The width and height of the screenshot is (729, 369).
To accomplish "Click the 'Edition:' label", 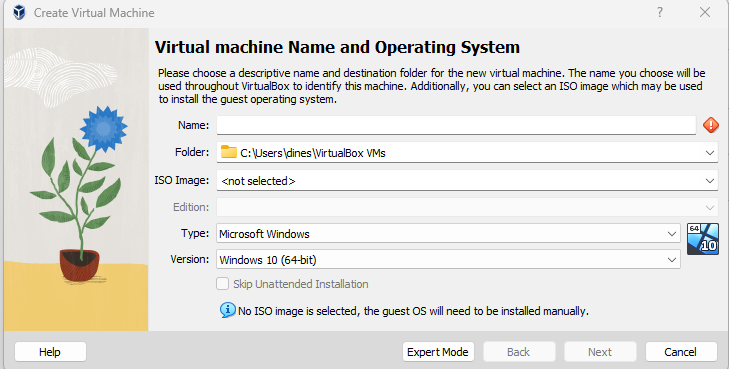I will [191, 207].
